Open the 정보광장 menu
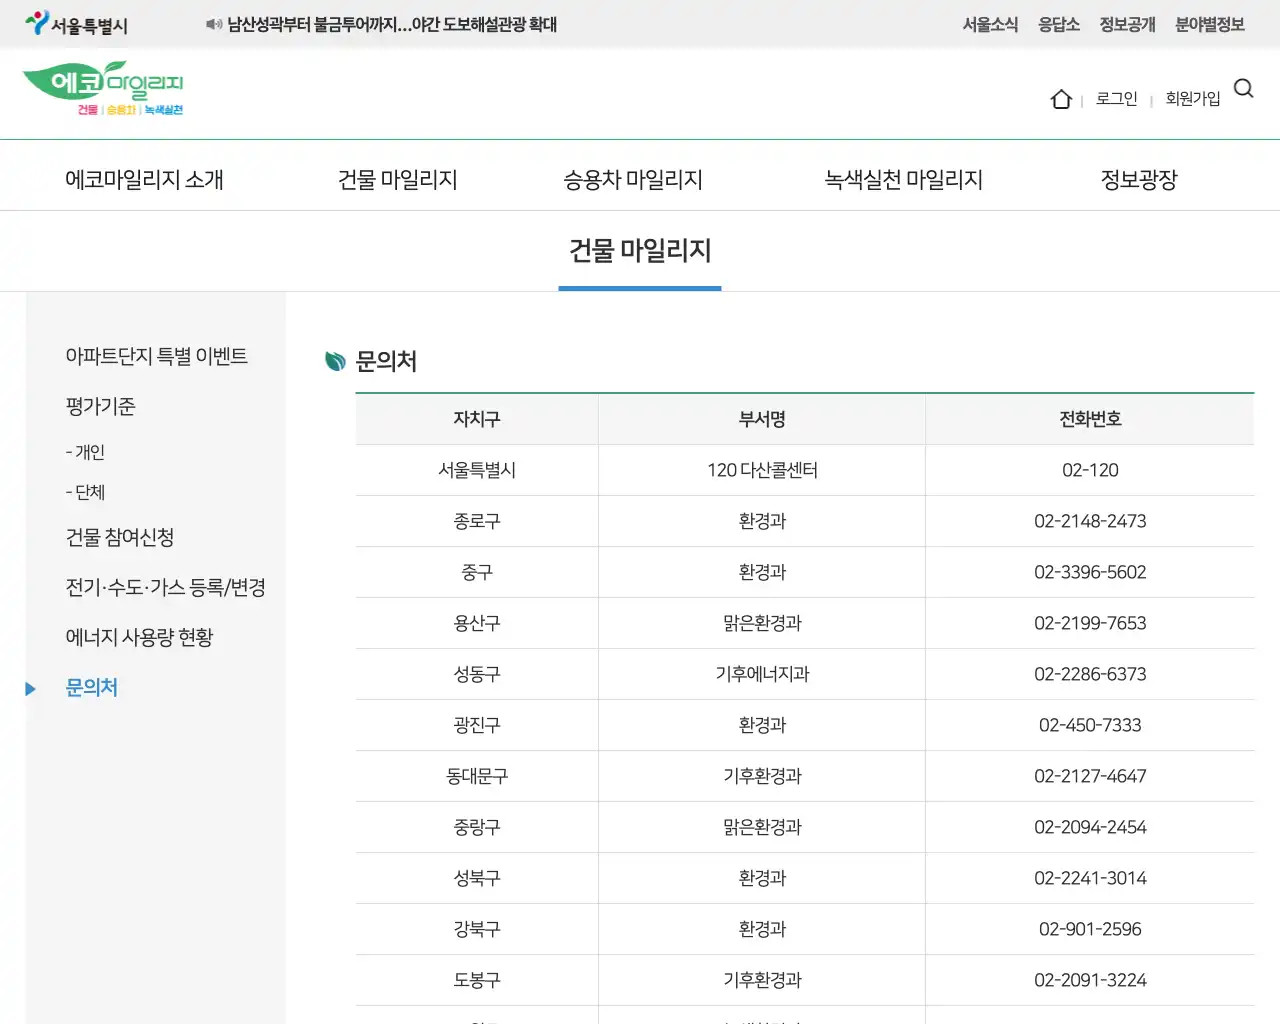The image size is (1280, 1024). click(1139, 180)
